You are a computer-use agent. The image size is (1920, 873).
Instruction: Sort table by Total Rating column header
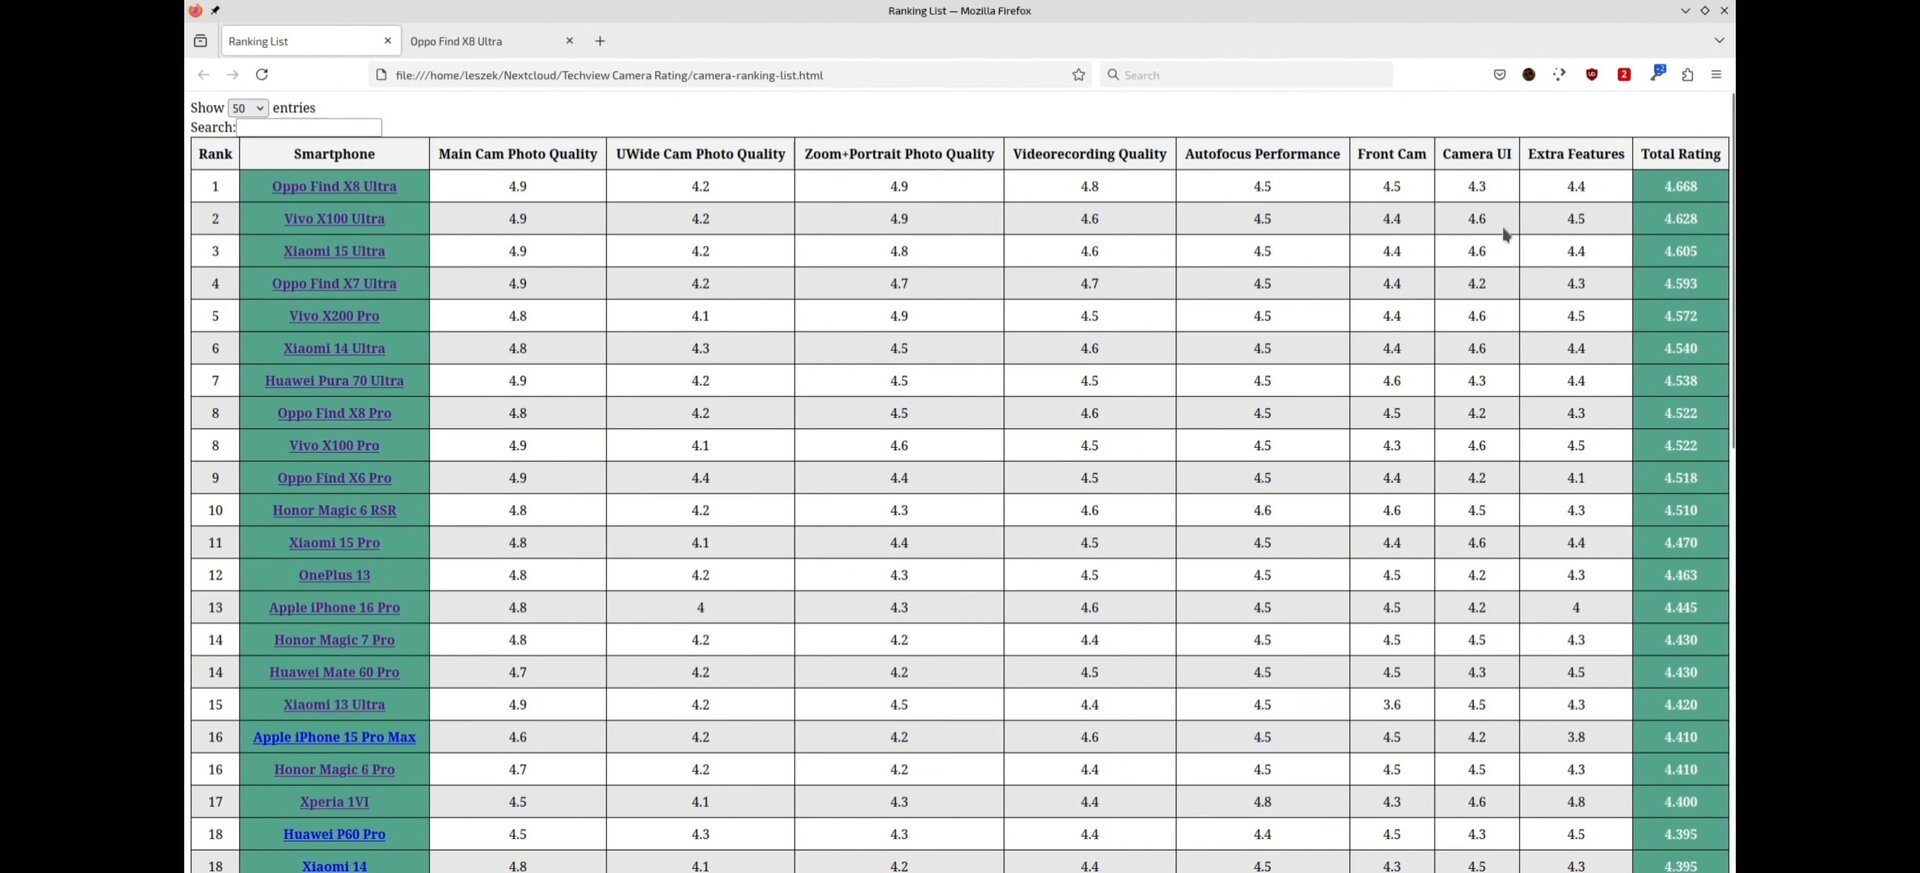1680,154
